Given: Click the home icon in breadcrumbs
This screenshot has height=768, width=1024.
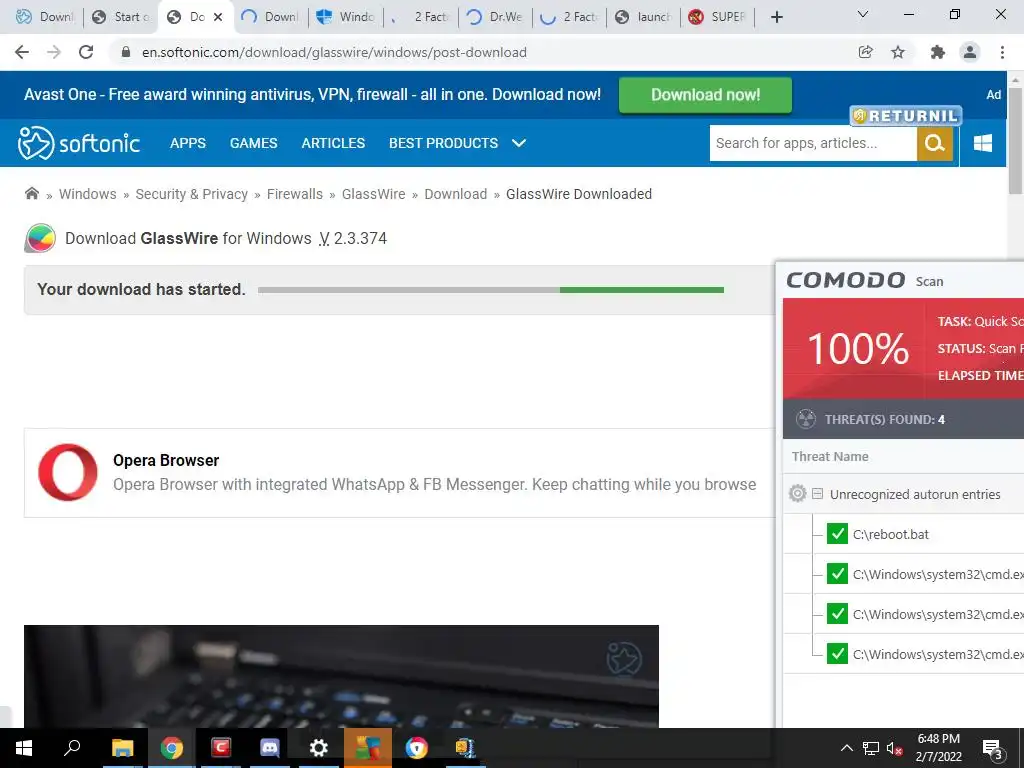Looking at the screenshot, I should point(31,193).
